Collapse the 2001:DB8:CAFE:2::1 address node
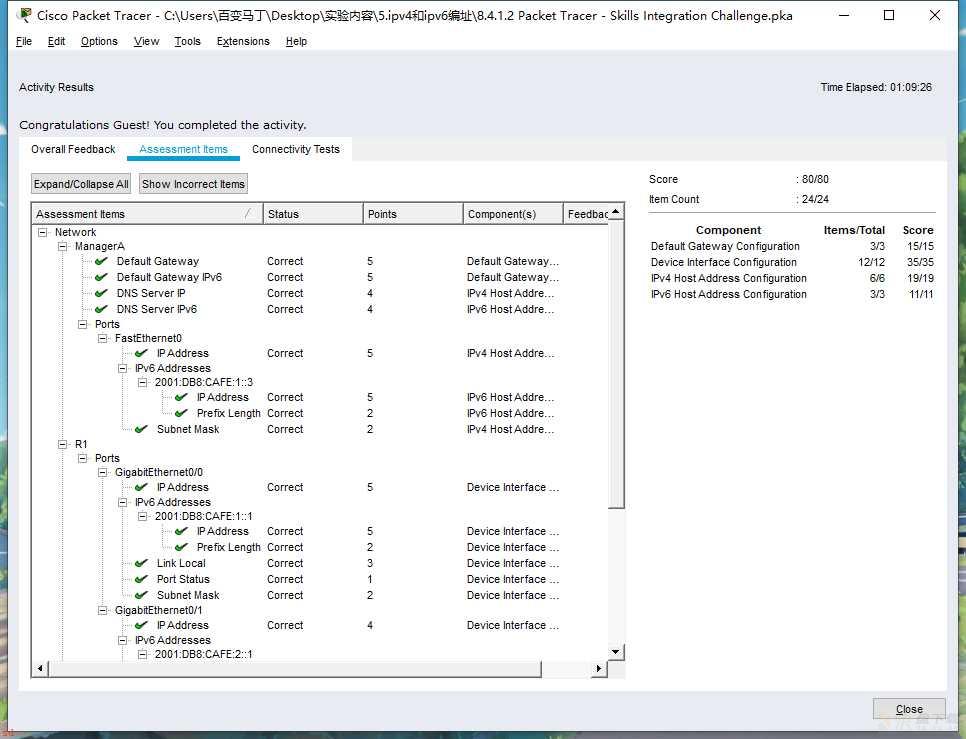This screenshot has height=739, width=966. tap(143, 654)
